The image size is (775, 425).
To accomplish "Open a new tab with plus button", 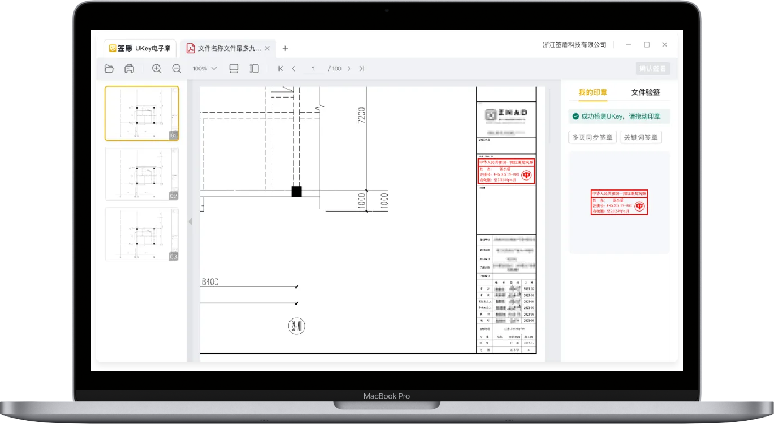I will [285, 47].
